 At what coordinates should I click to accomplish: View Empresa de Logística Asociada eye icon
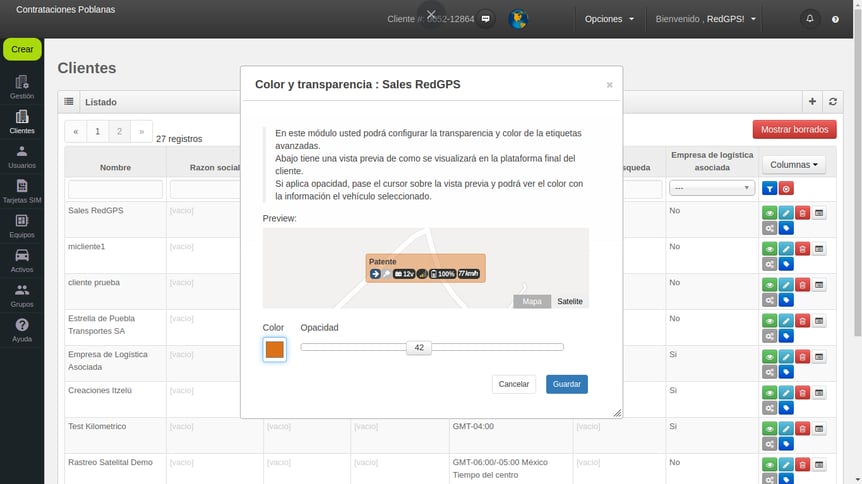click(x=770, y=357)
